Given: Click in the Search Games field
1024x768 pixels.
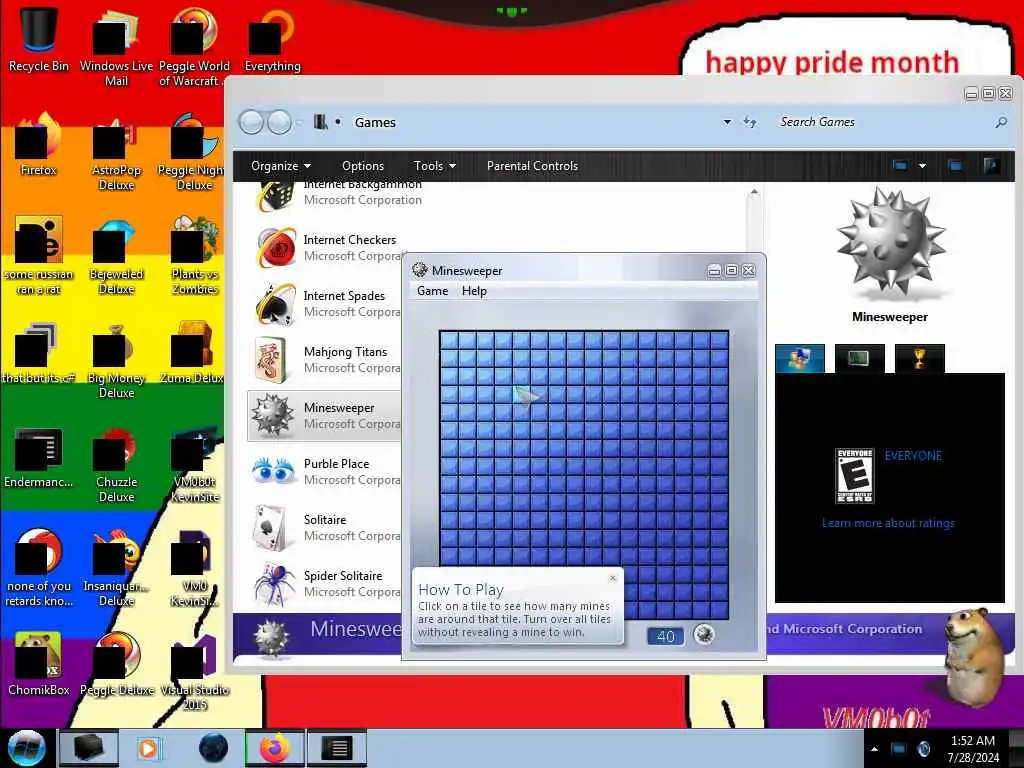Looking at the screenshot, I should coord(882,122).
